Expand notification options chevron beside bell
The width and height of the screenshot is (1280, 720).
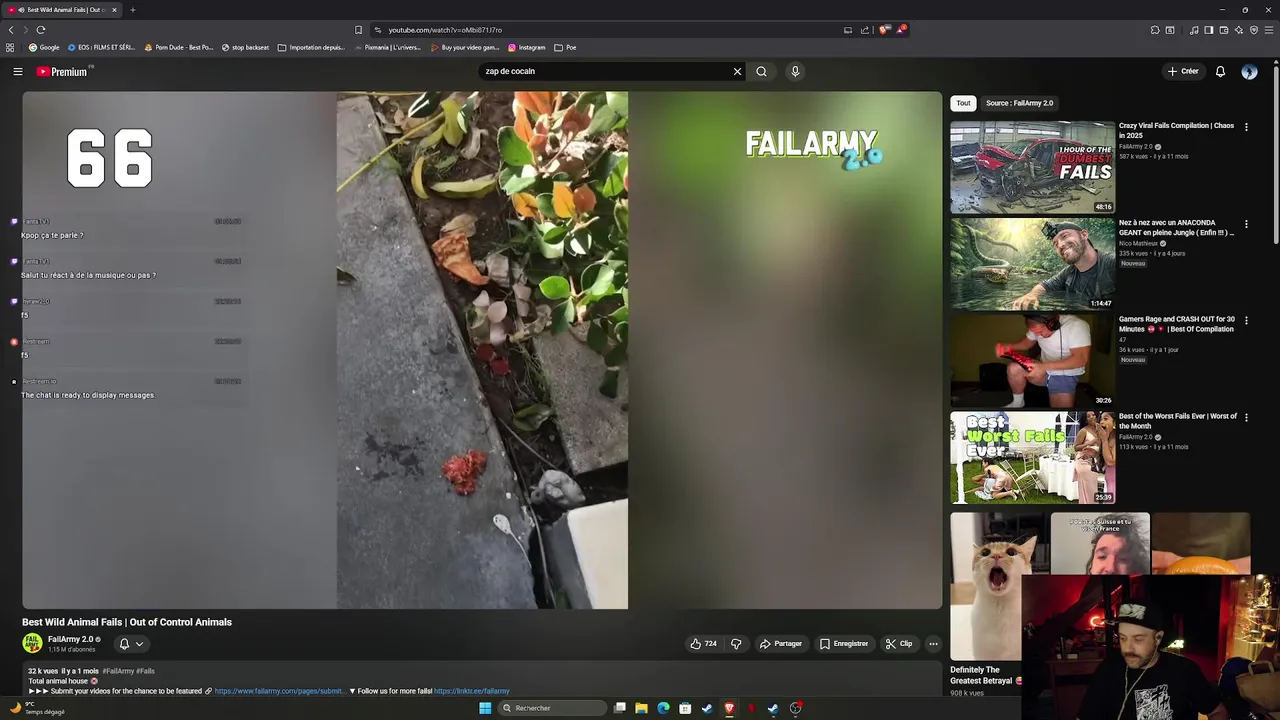coord(139,644)
